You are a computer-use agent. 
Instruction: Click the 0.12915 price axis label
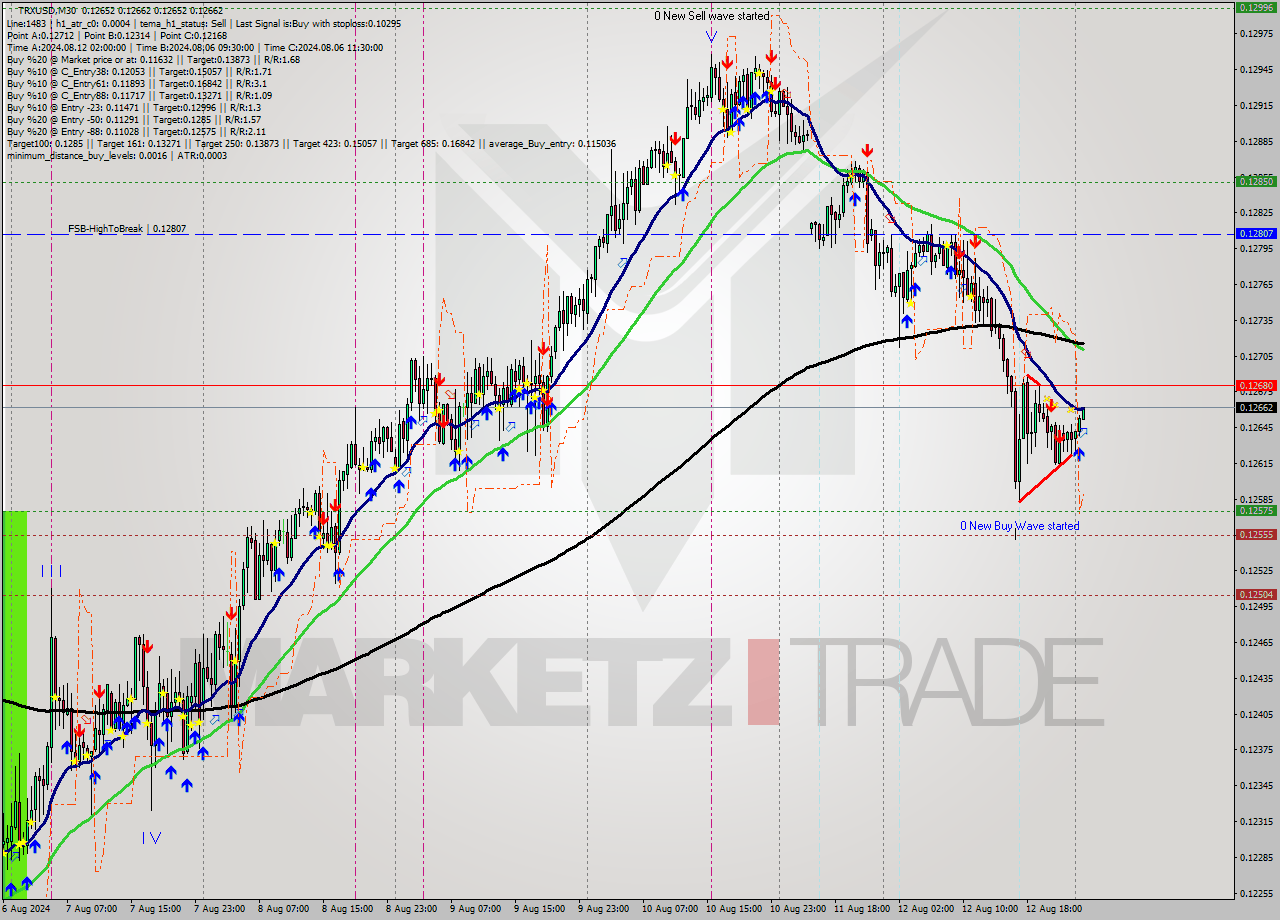tap(1256, 105)
